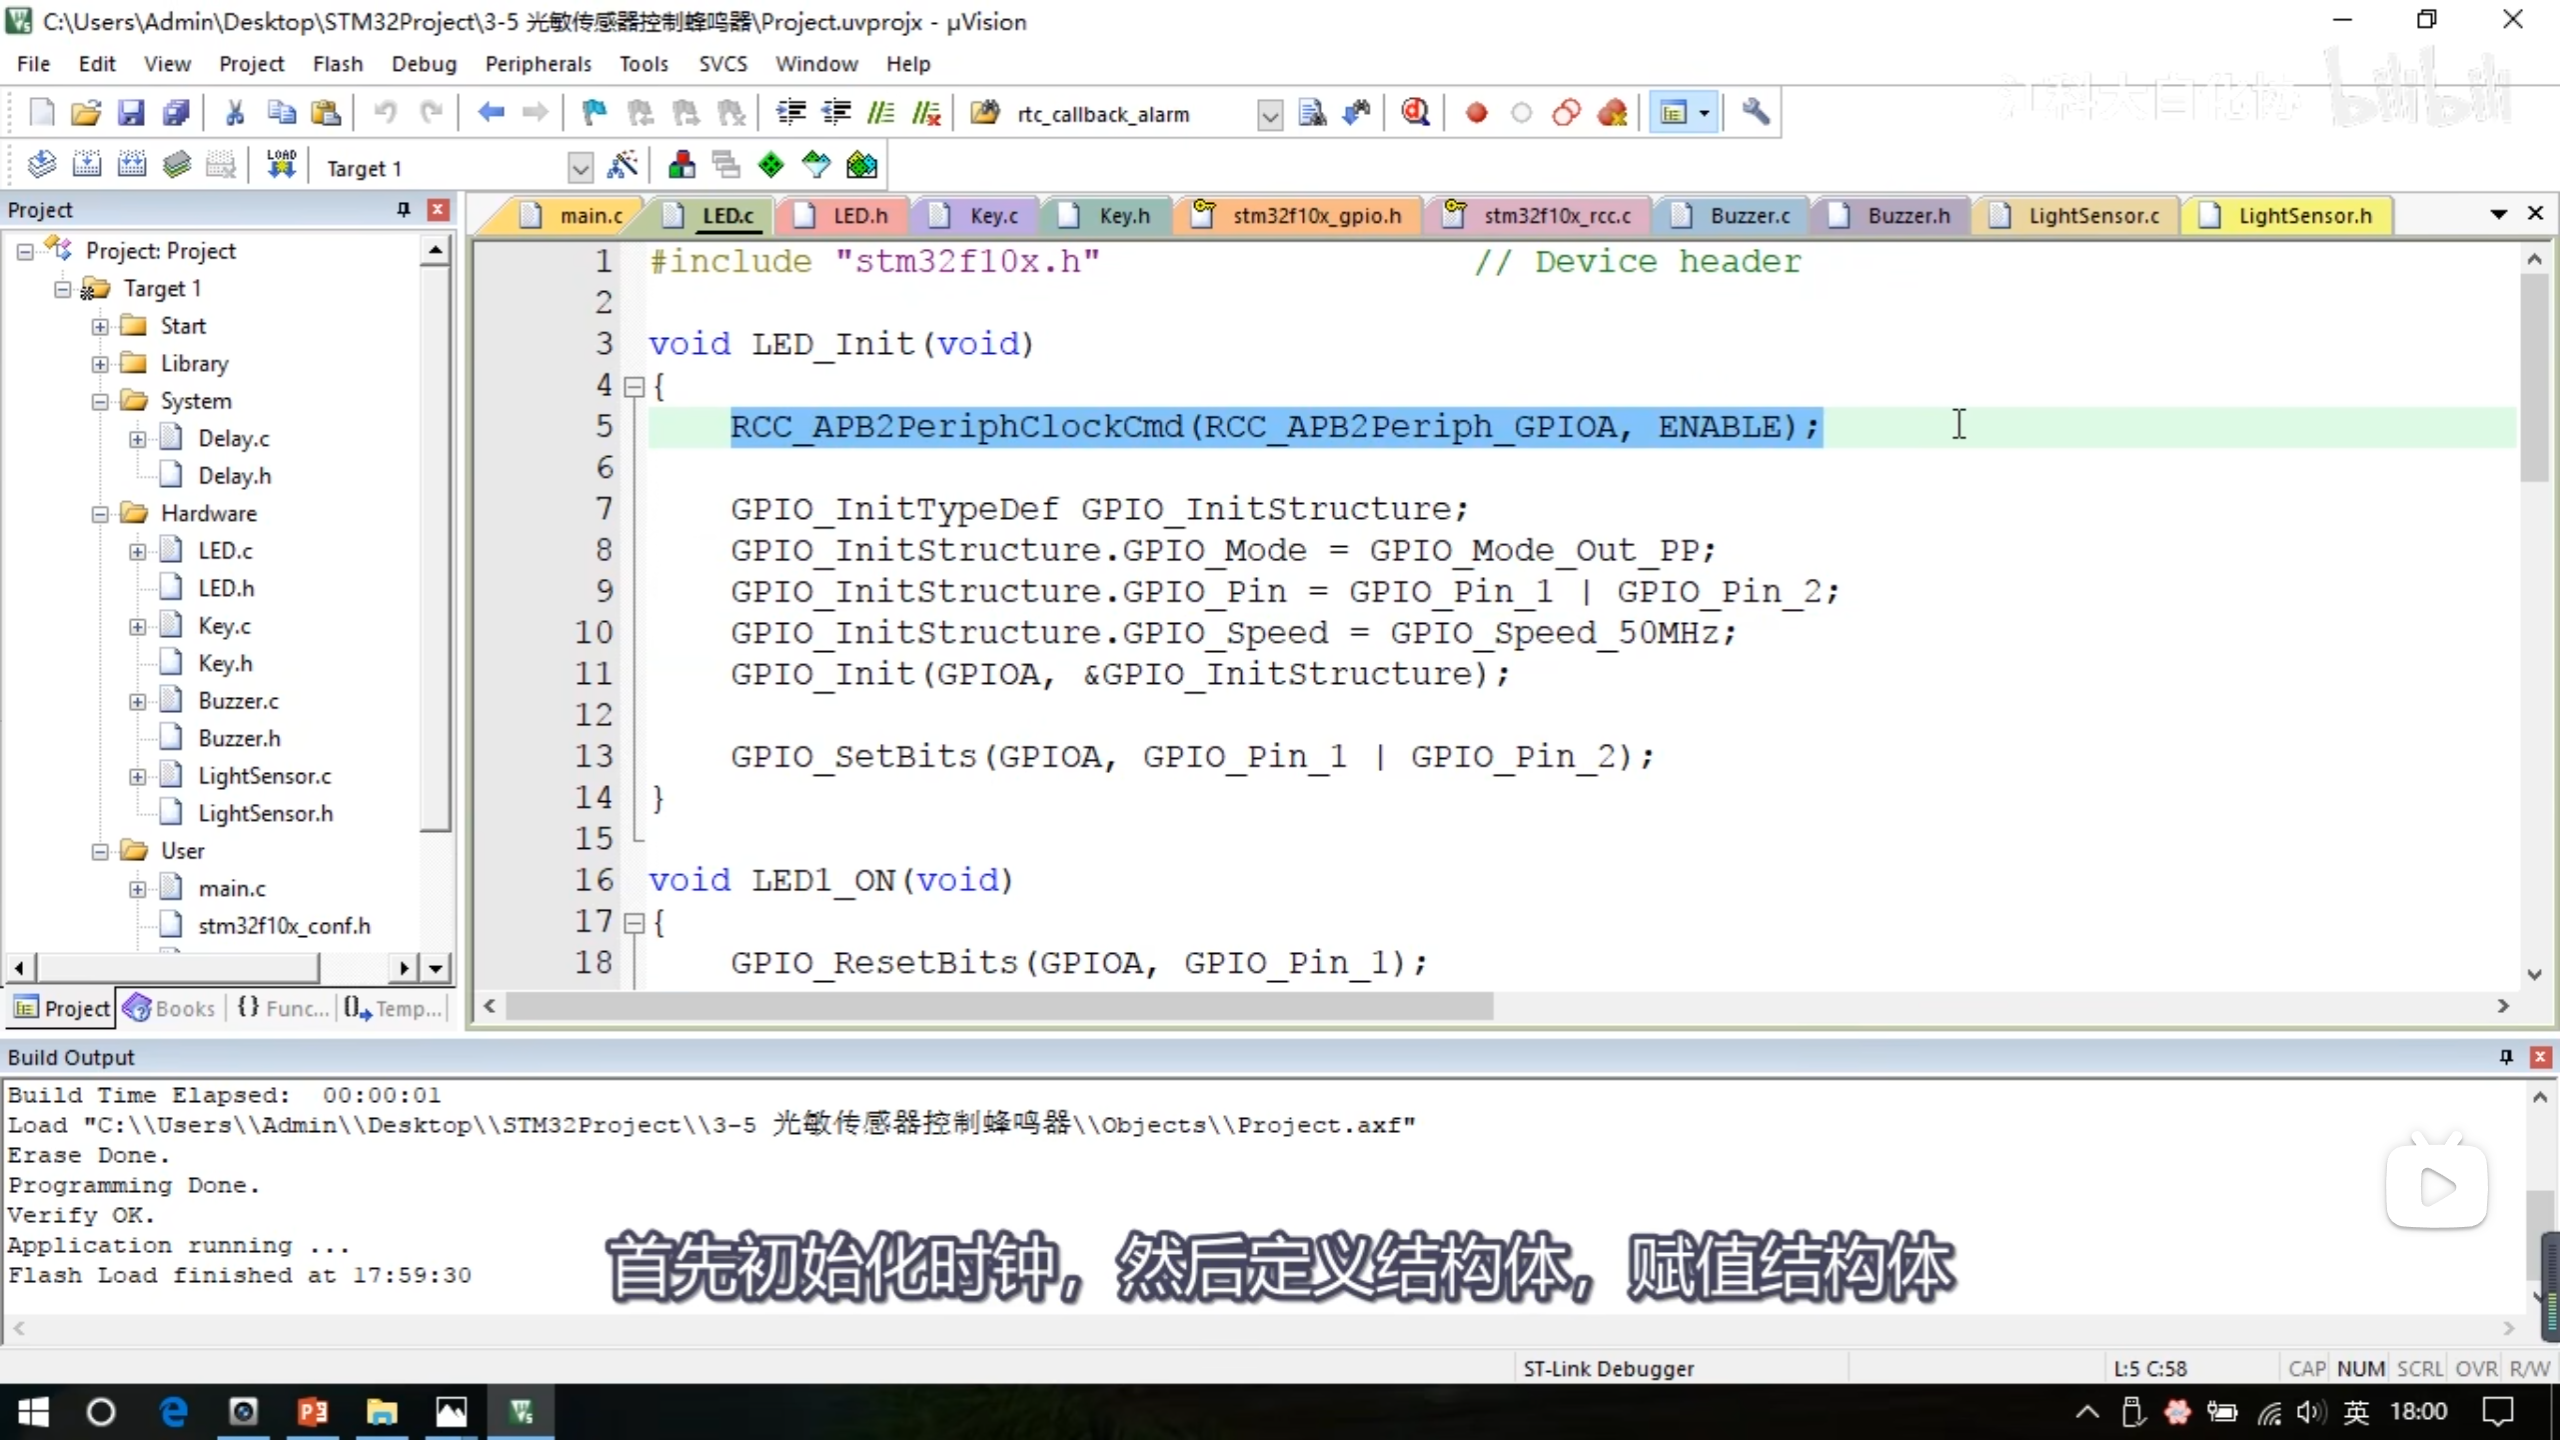2560x1440 pixels.
Task: Open Options for Target magic wand icon
Action: pyautogui.click(x=622, y=165)
